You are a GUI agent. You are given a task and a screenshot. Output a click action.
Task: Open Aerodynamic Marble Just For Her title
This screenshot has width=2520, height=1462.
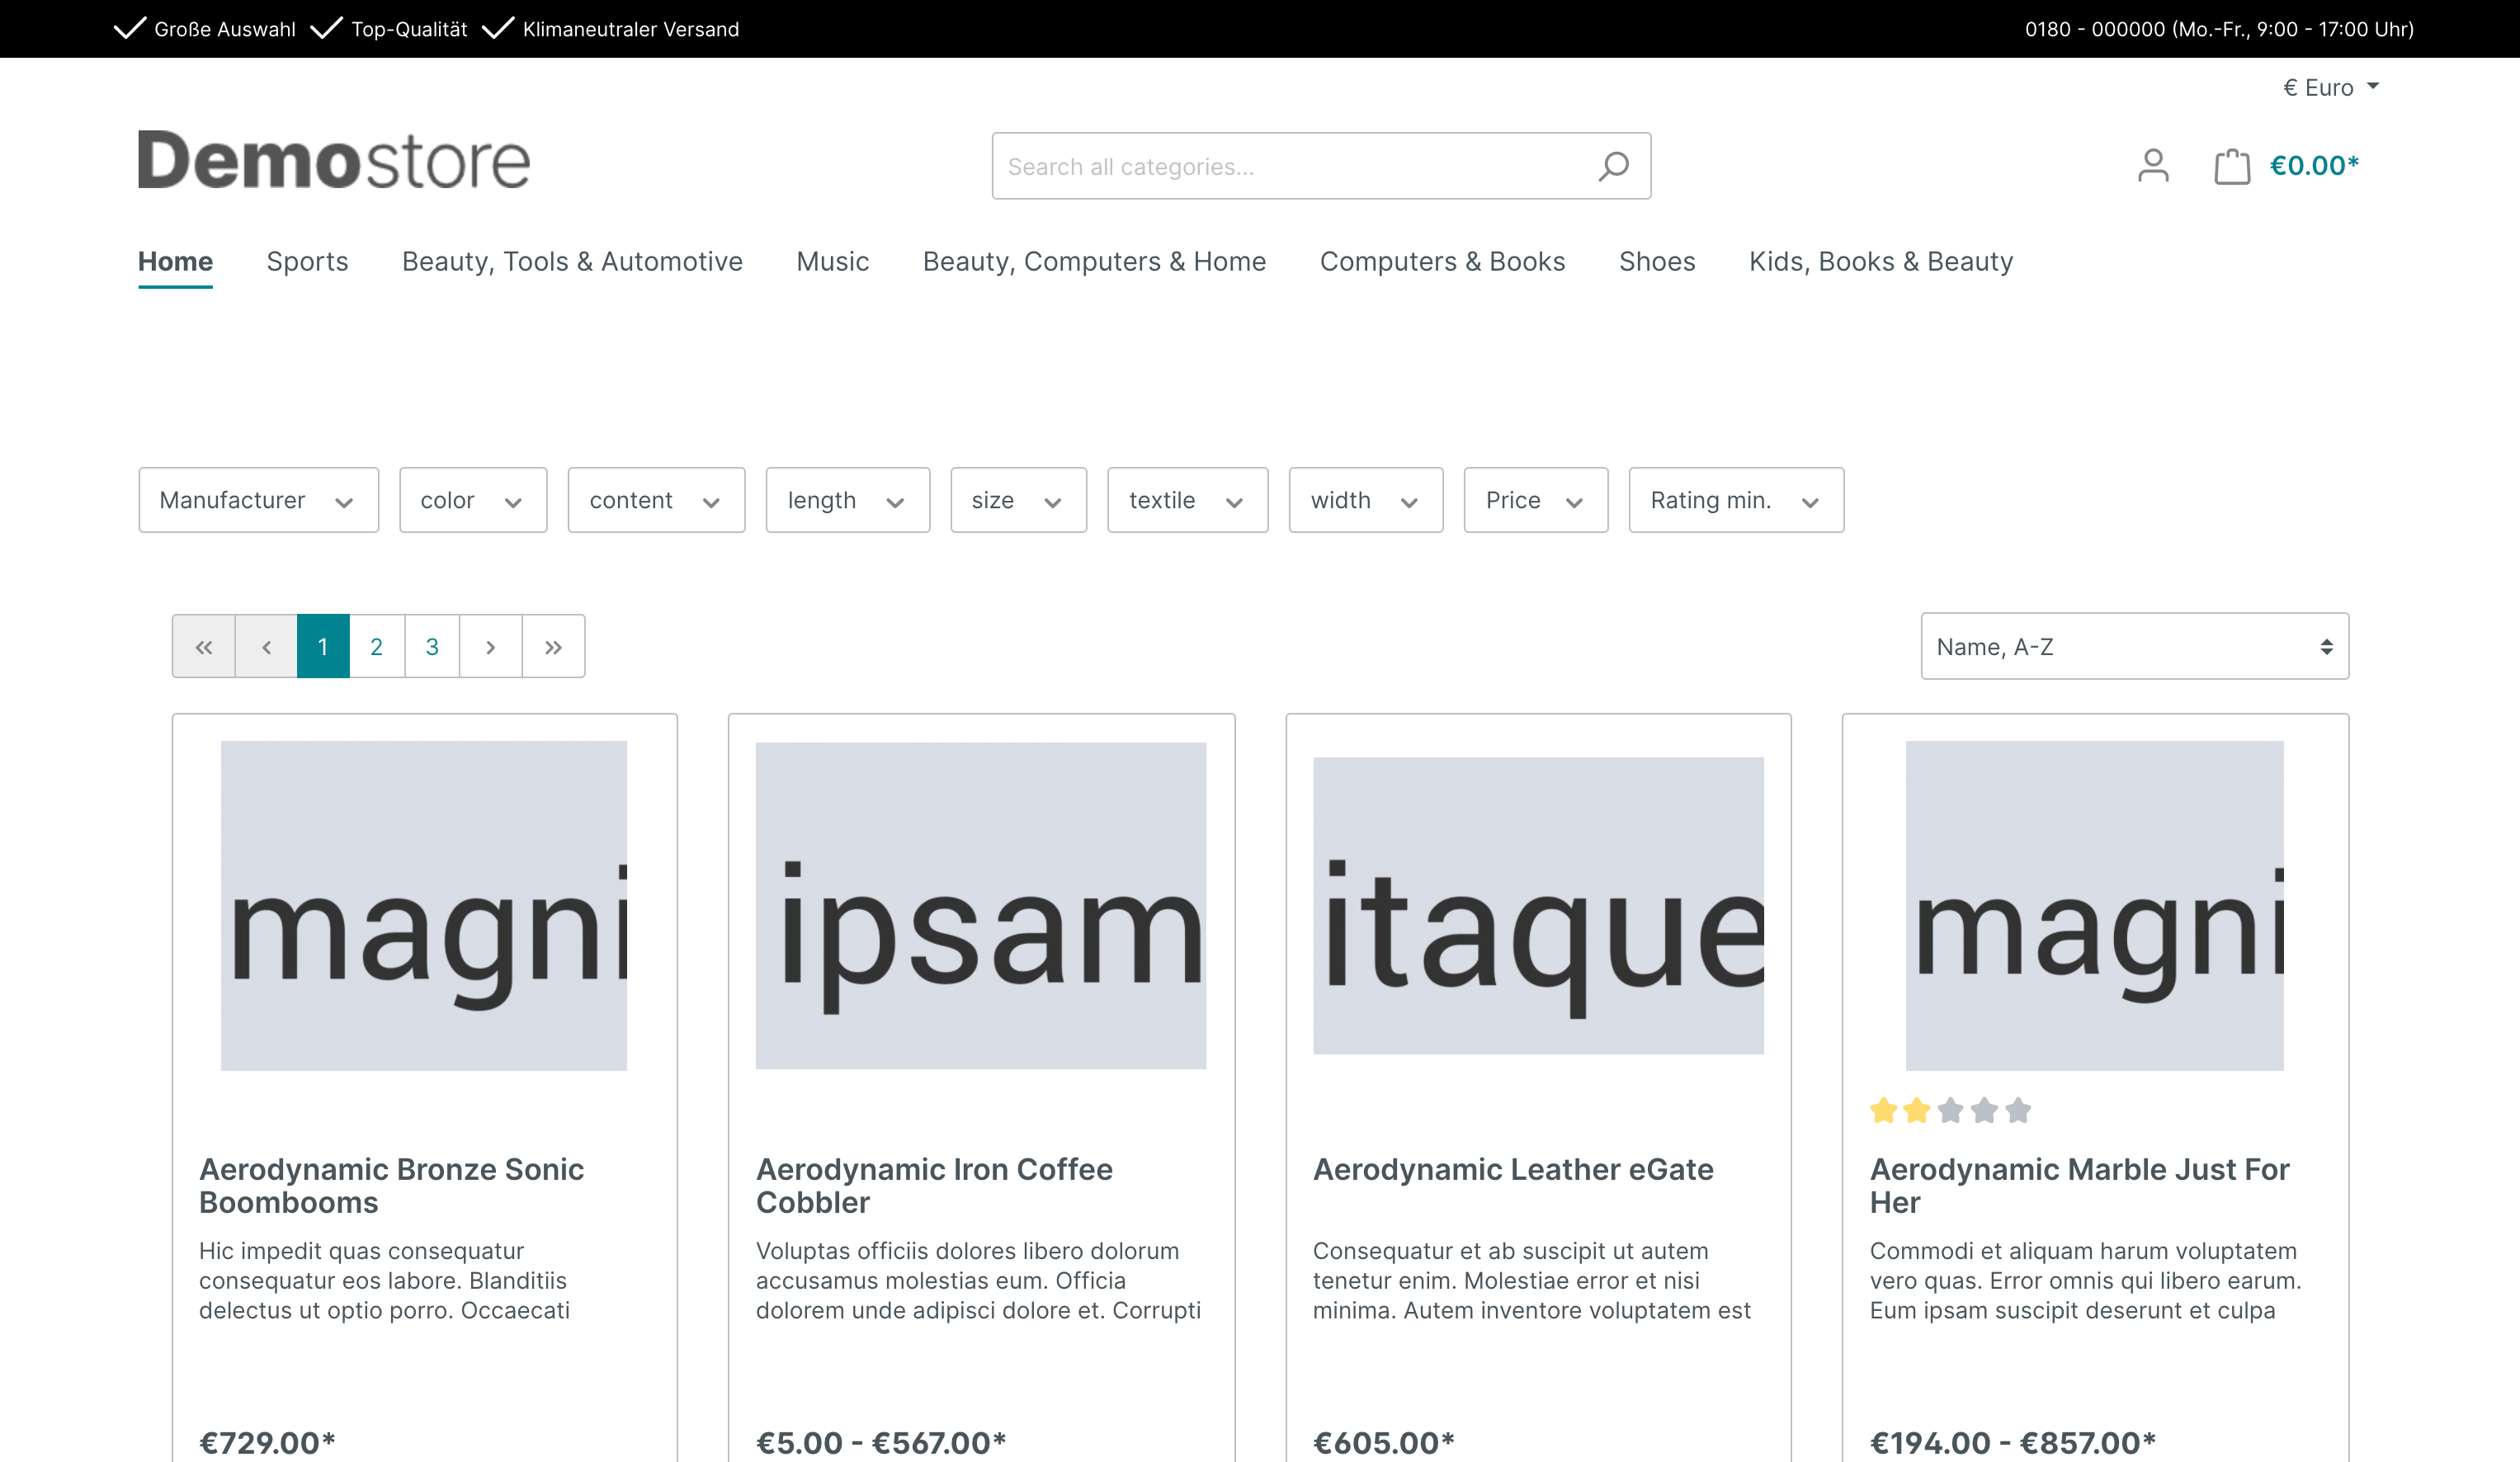(2079, 1185)
